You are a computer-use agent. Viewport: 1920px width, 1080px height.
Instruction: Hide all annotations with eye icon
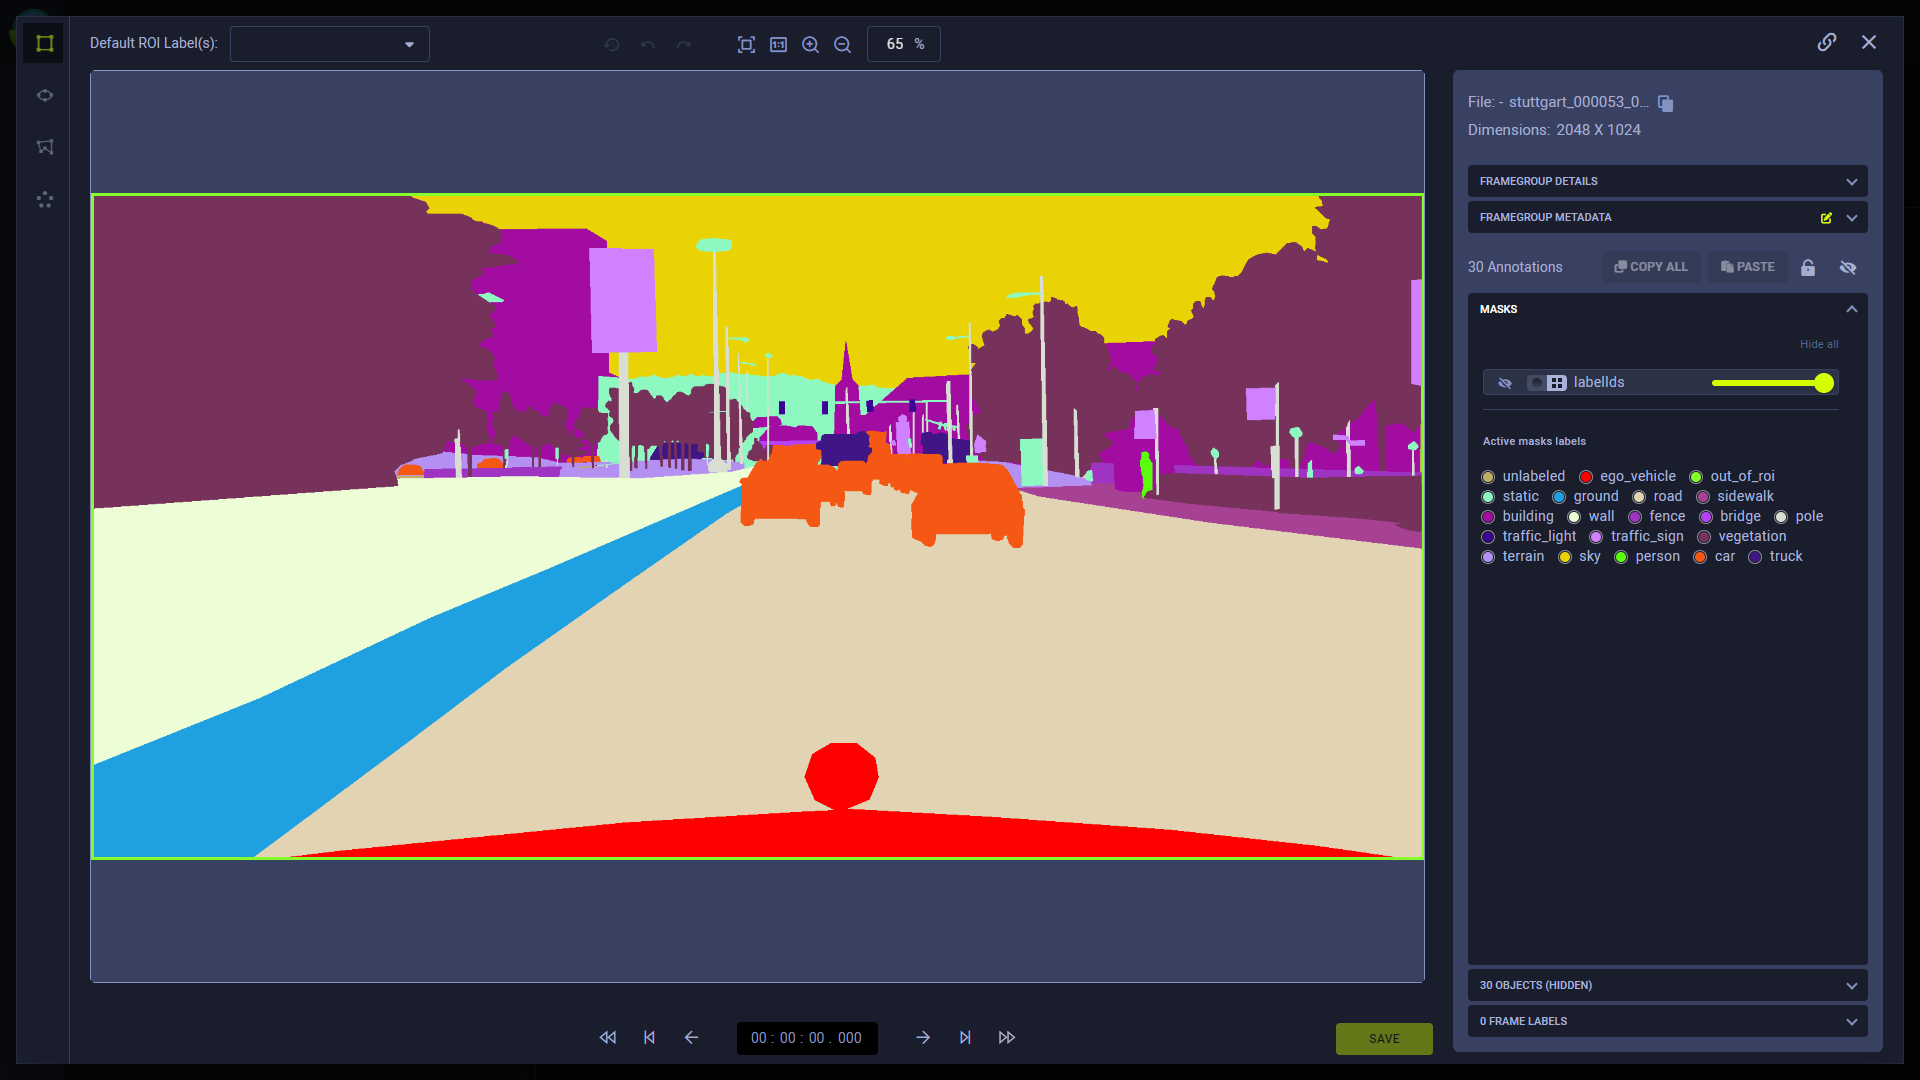click(x=1847, y=267)
